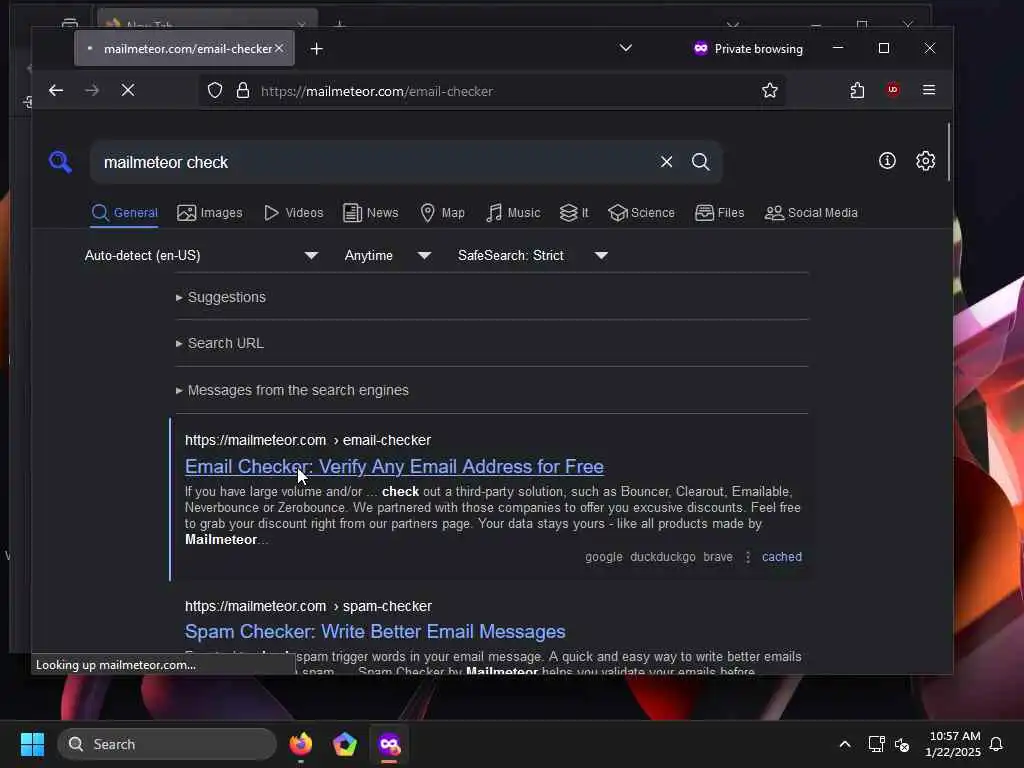Open the Anytime time range dropdown
Image resolution: width=1024 pixels, height=768 pixels.
coord(387,255)
